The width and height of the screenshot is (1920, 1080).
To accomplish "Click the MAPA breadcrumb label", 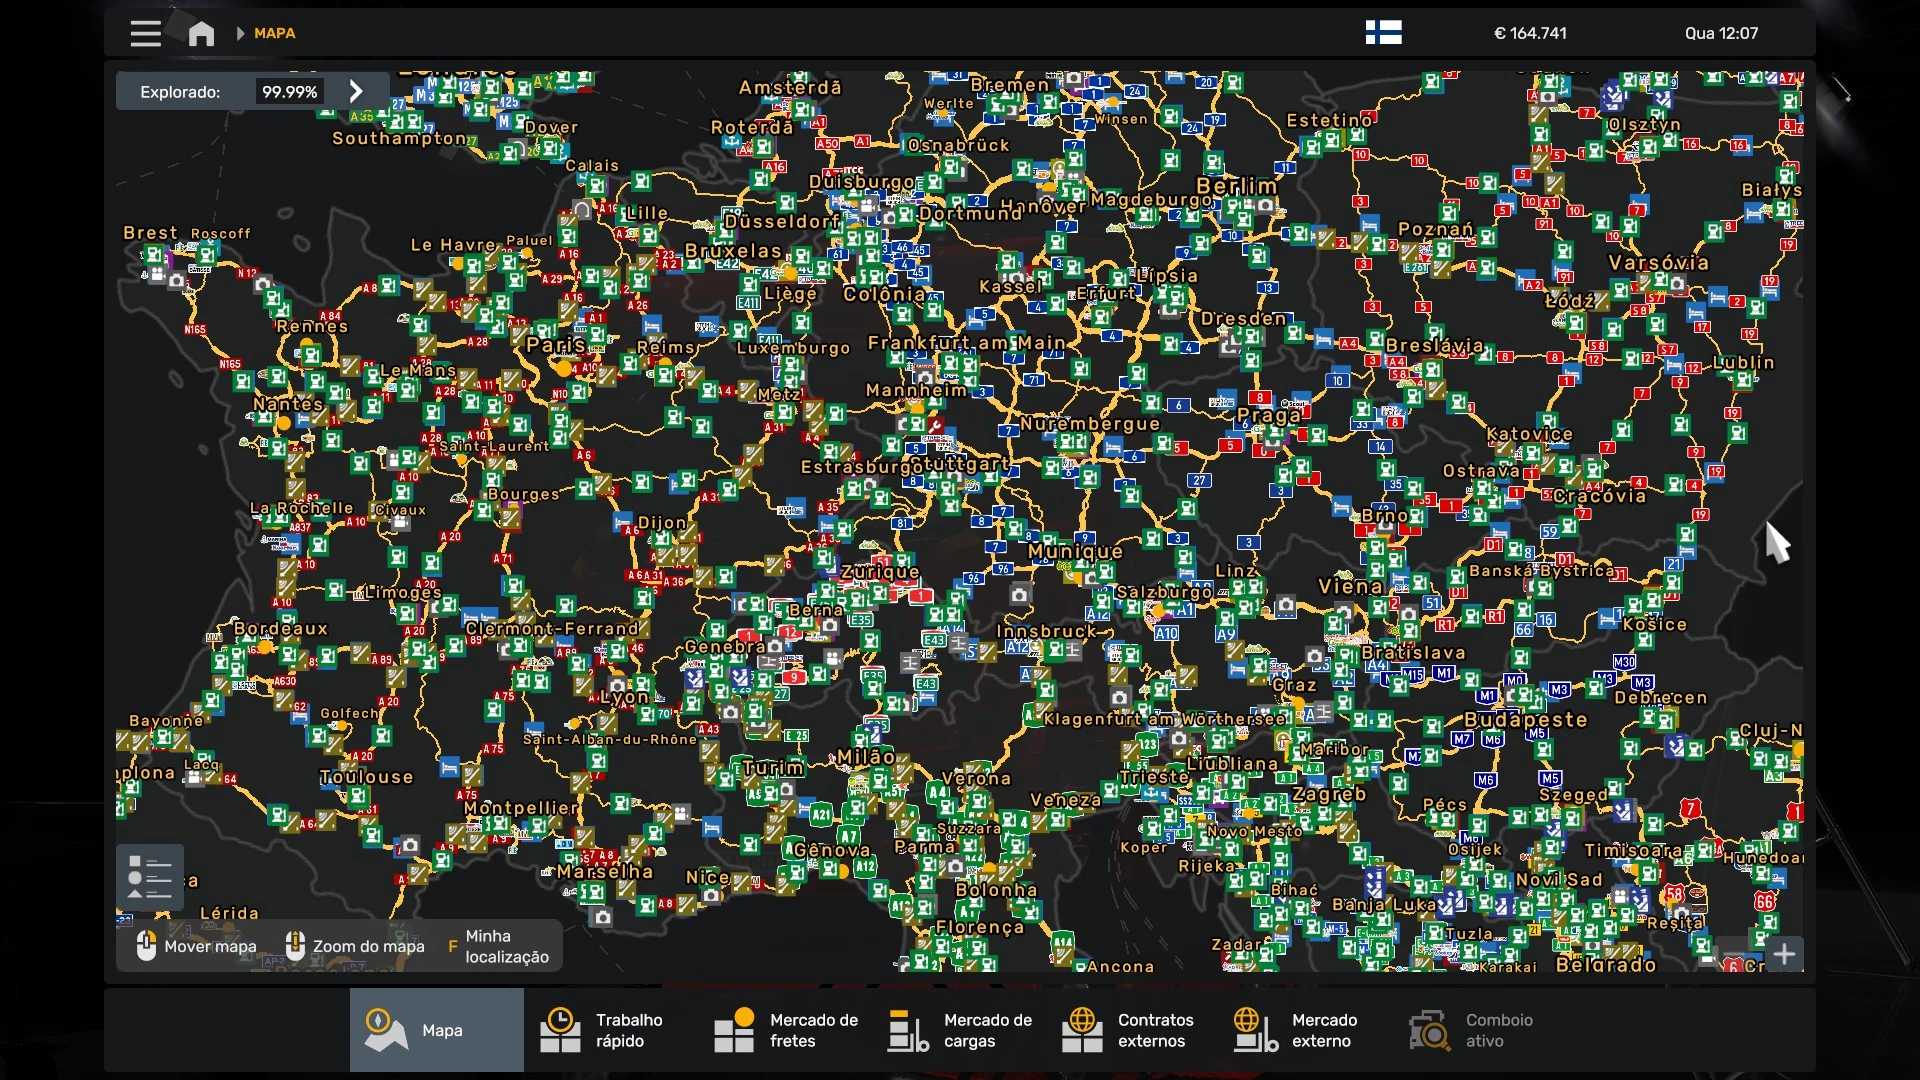I will [x=274, y=33].
